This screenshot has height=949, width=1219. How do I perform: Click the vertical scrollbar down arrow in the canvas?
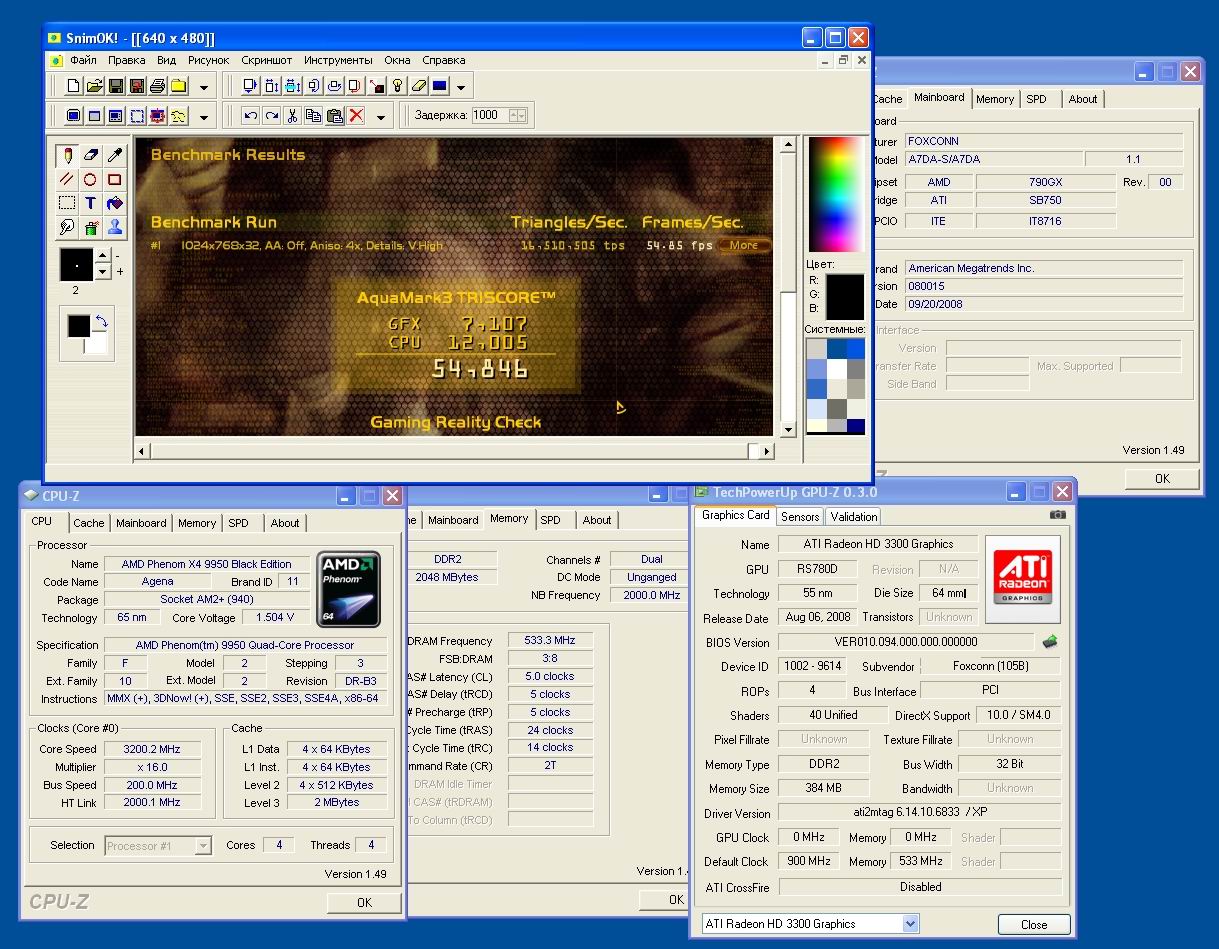(x=787, y=429)
